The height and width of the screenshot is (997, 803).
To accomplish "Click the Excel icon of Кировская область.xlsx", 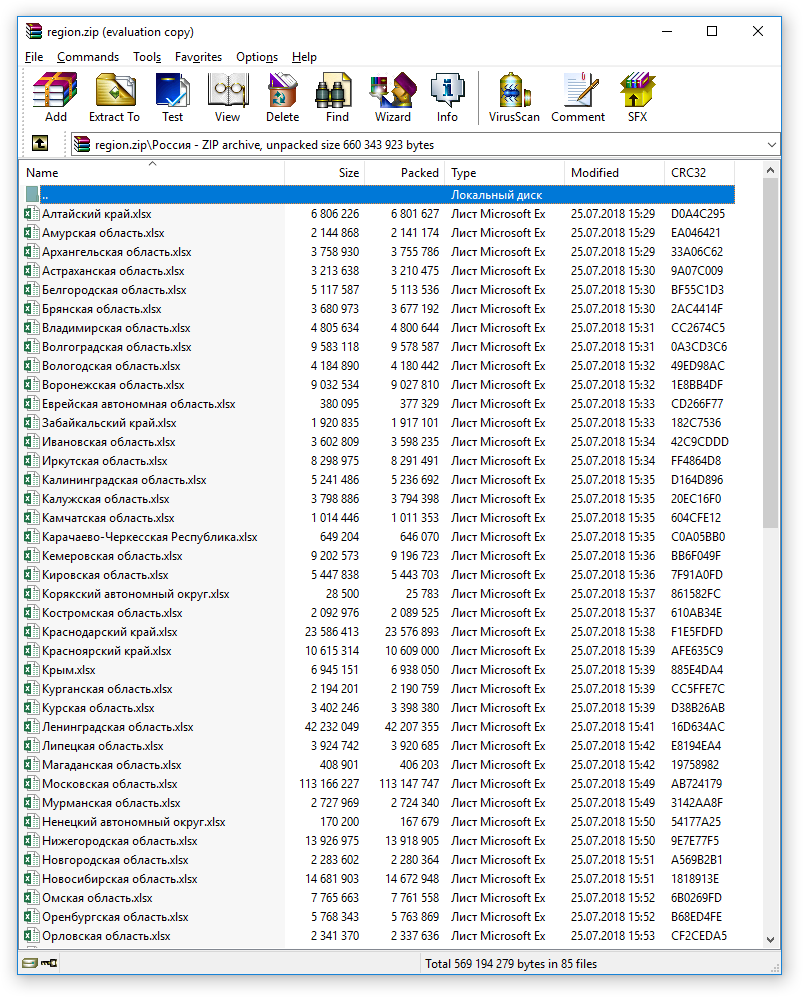I will click(x=32, y=575).
